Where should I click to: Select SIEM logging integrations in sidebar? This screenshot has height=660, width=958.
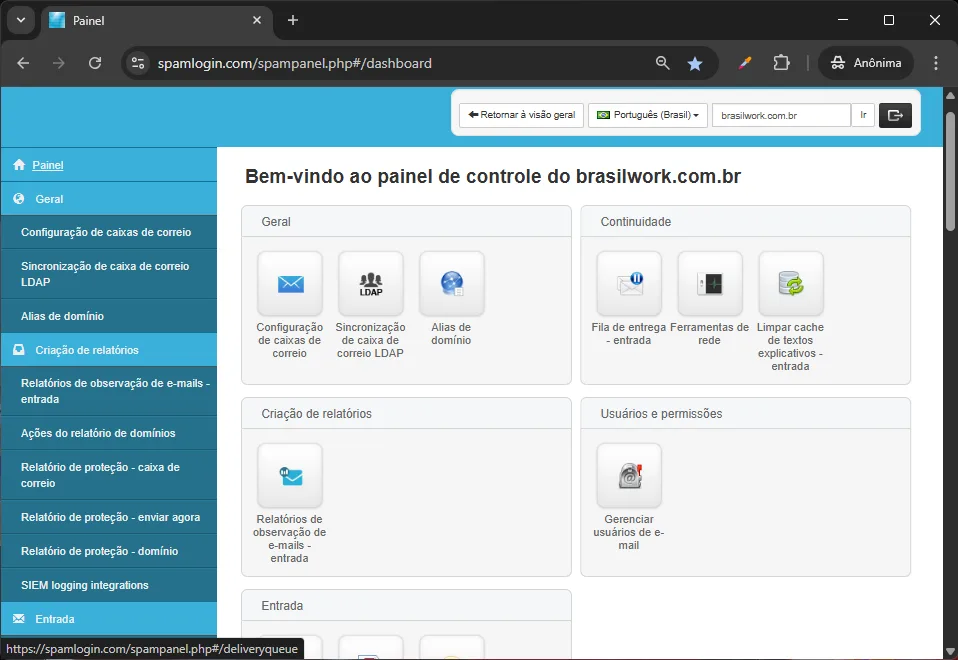pos(109,585)
